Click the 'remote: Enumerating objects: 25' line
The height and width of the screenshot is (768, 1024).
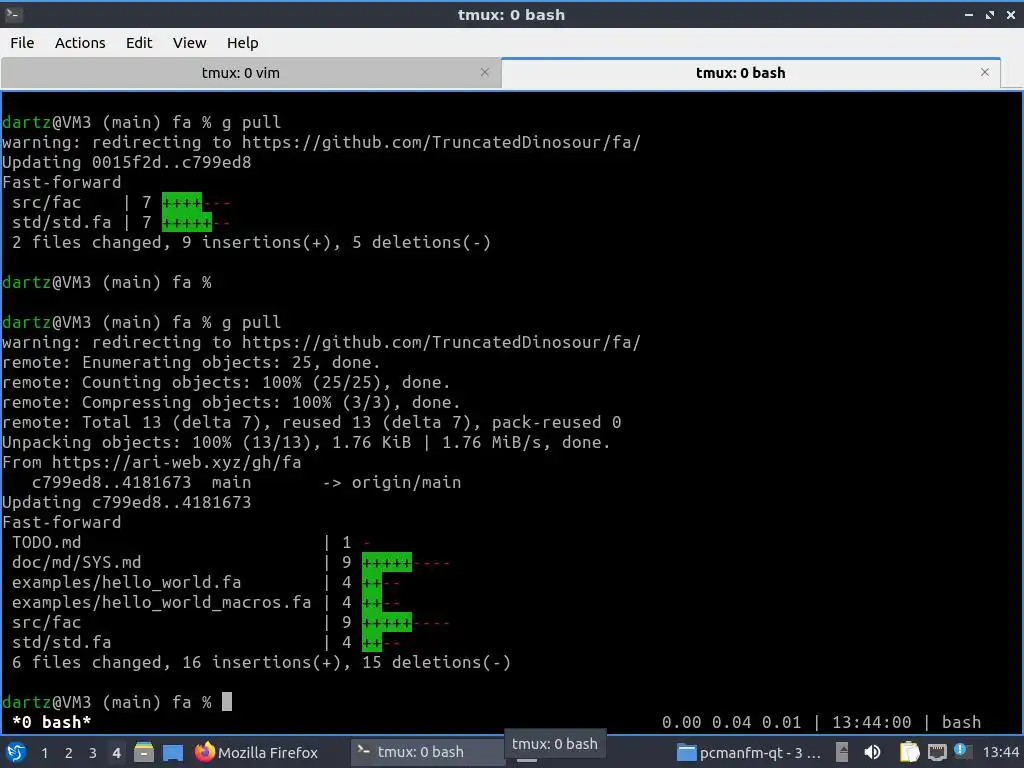pos(191,362)
